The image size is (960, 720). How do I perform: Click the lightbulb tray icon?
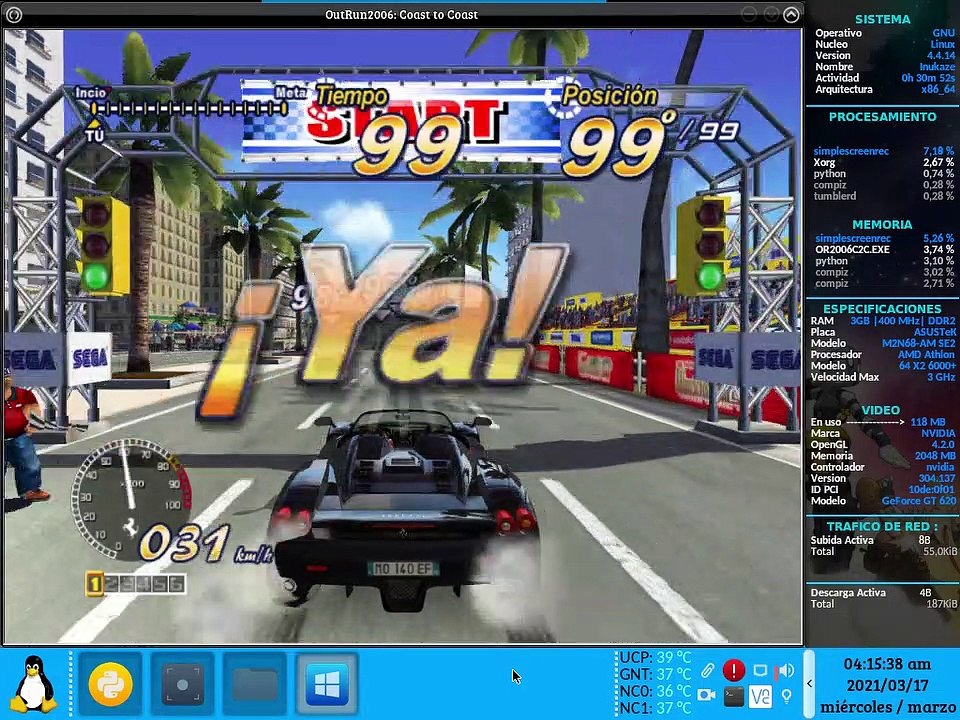[x=786, y=696]
